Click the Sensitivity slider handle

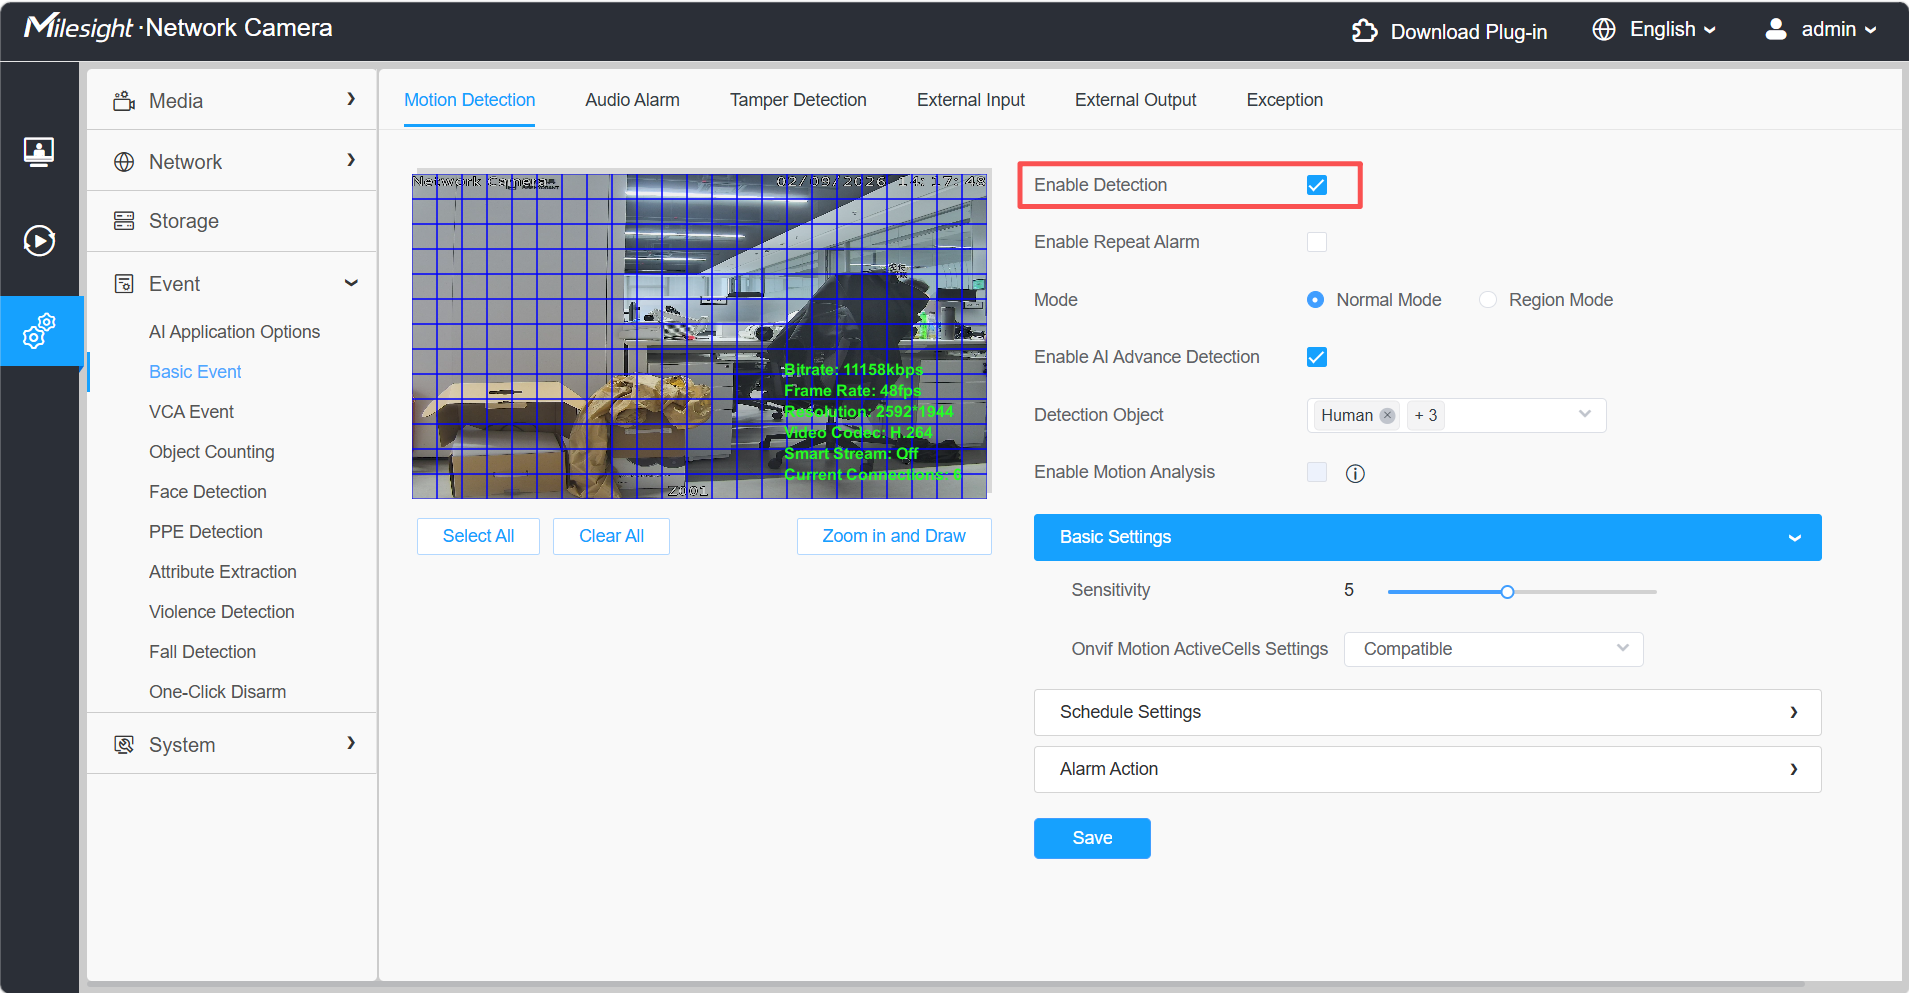tap(1507, 592)
